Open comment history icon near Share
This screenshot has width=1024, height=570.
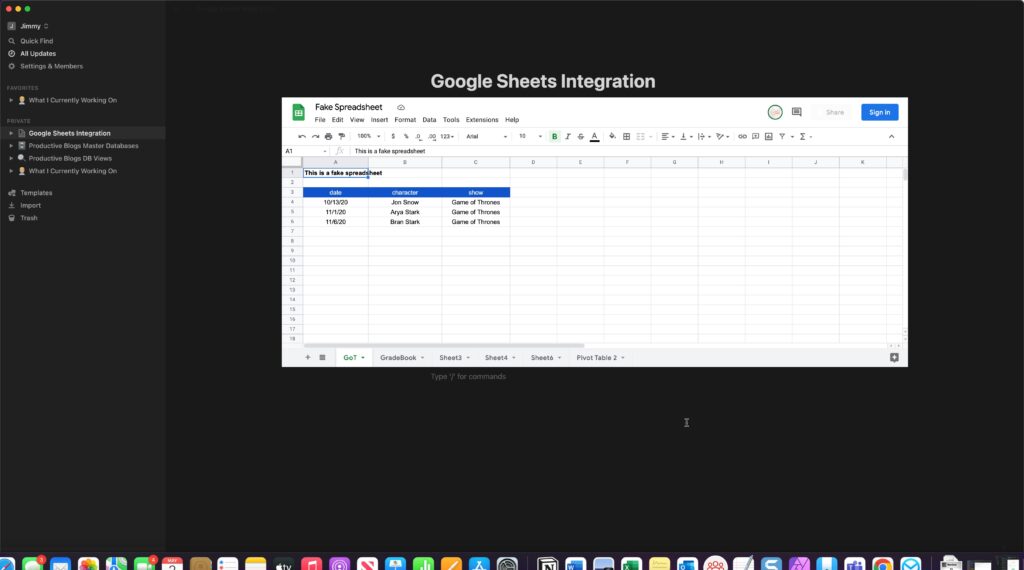pos(797,112)
